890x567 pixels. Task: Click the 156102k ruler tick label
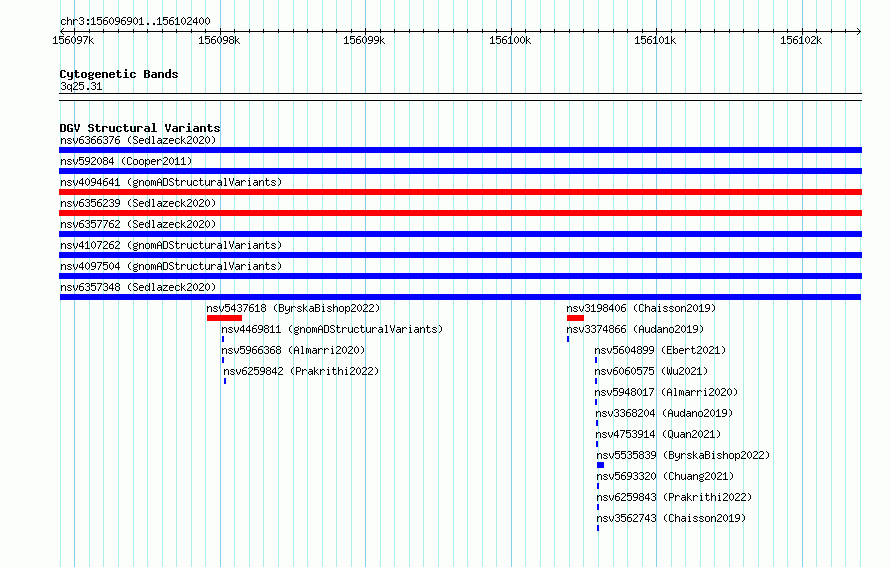801,40
